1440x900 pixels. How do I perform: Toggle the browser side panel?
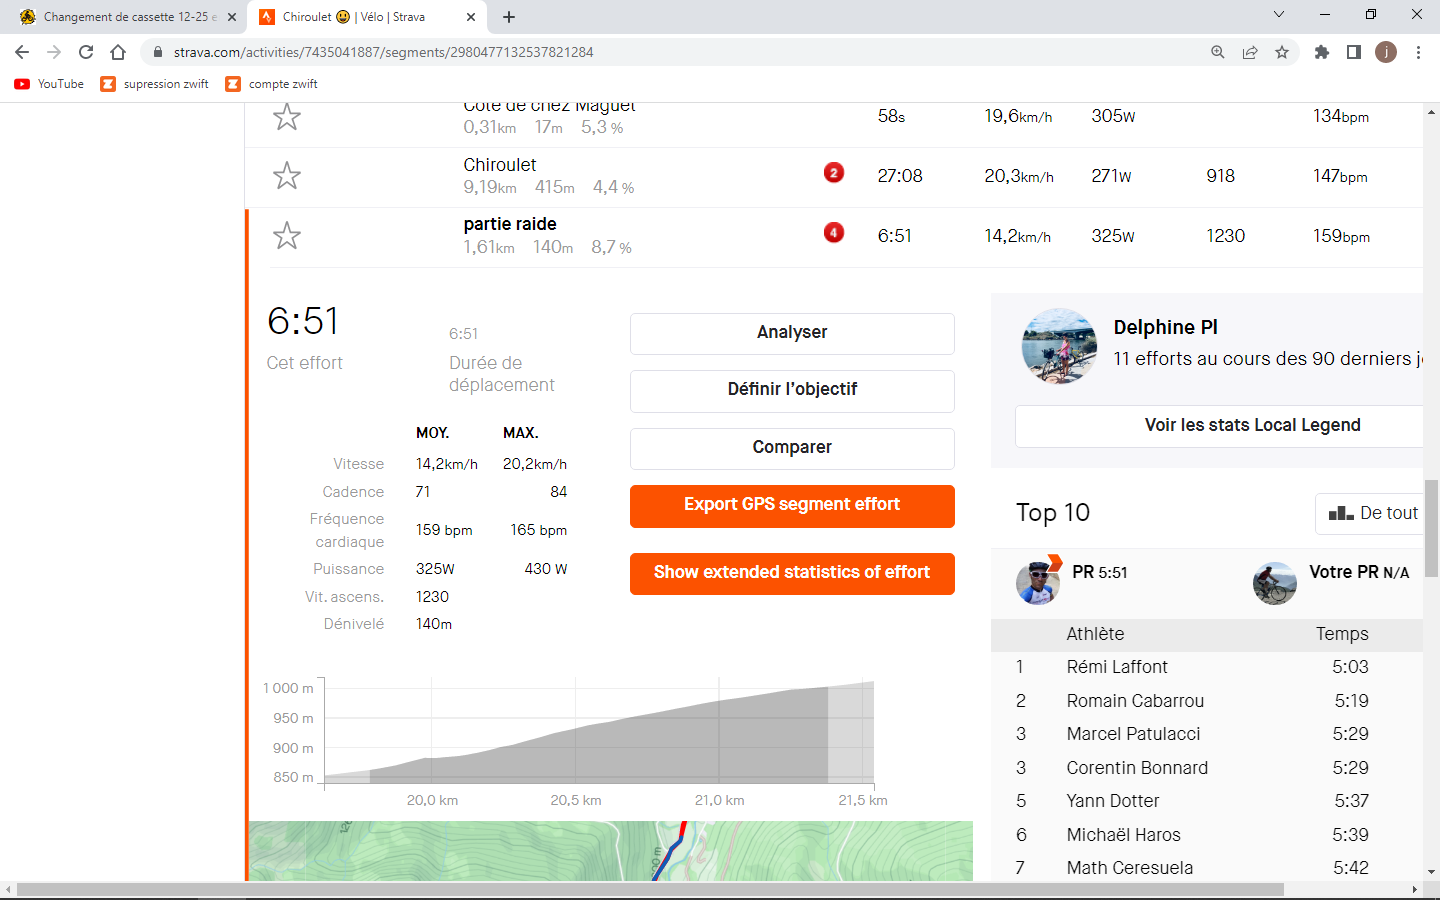pyautogui.click(x=1354, y=52)
